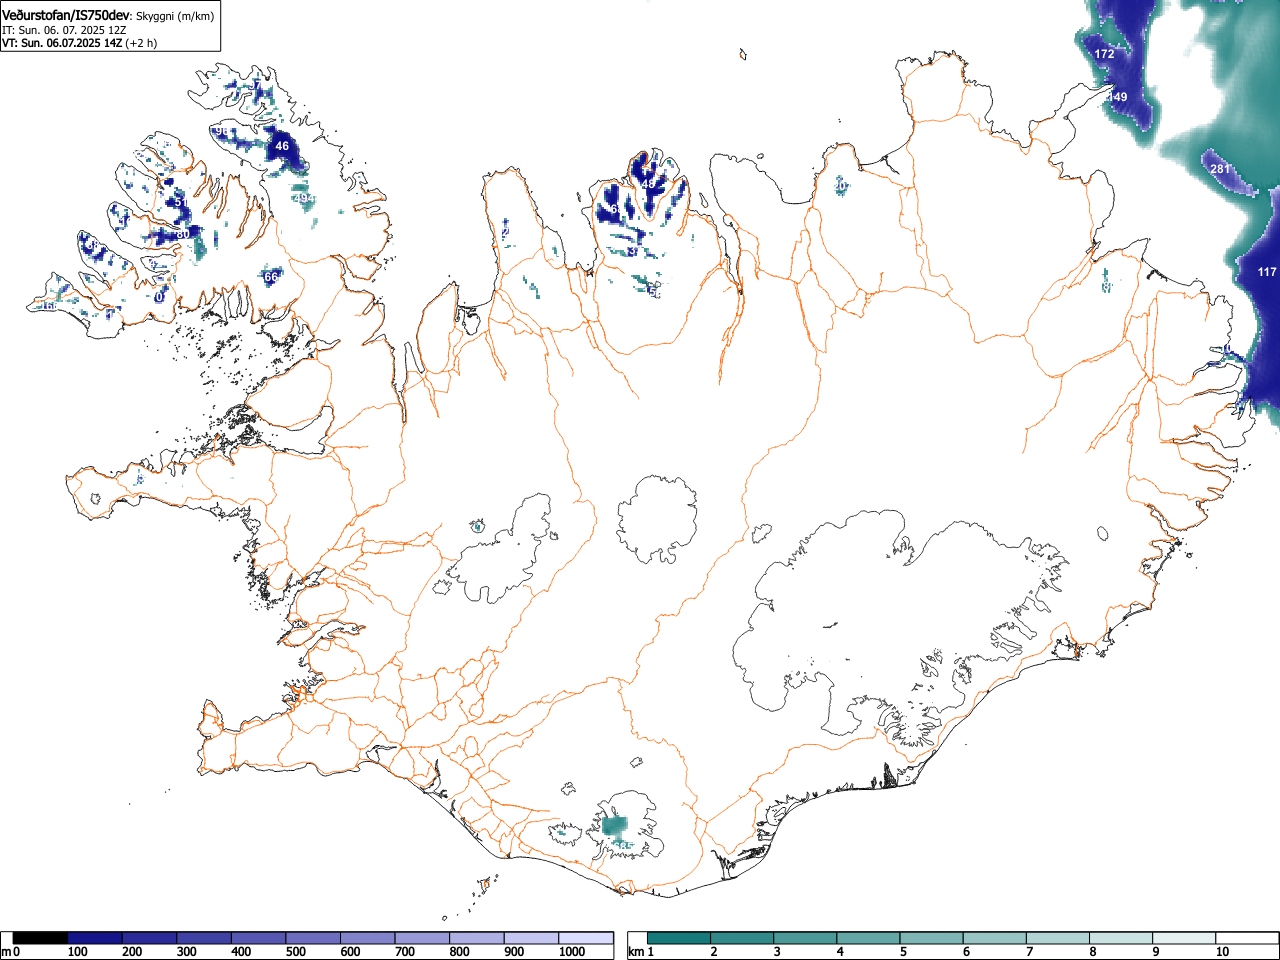Click the 500–600 m legend color segment
1280x960 pixels.
[313, 938]
